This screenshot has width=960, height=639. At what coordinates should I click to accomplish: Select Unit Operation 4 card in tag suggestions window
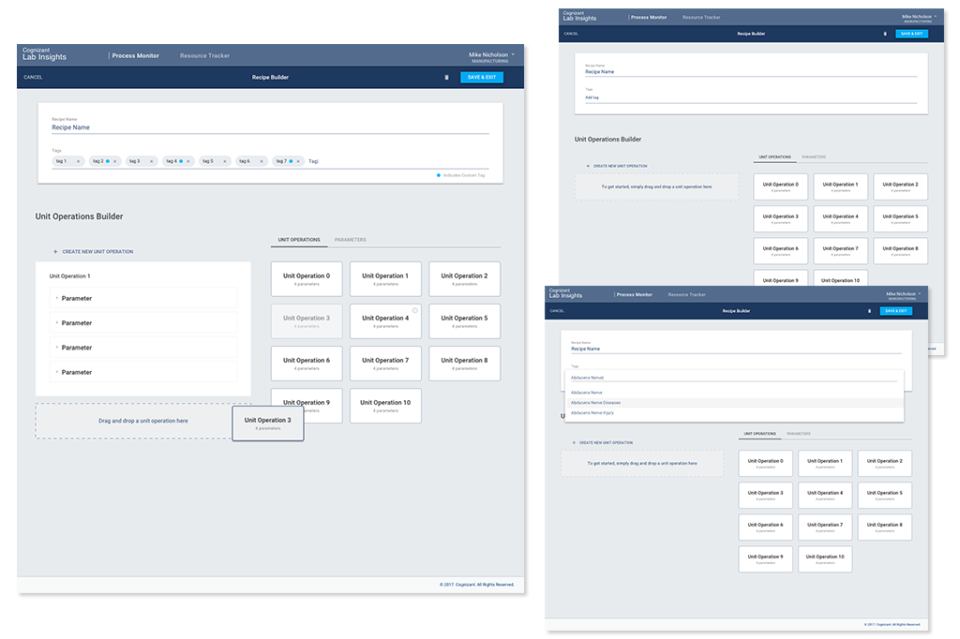tap(825, 496)
